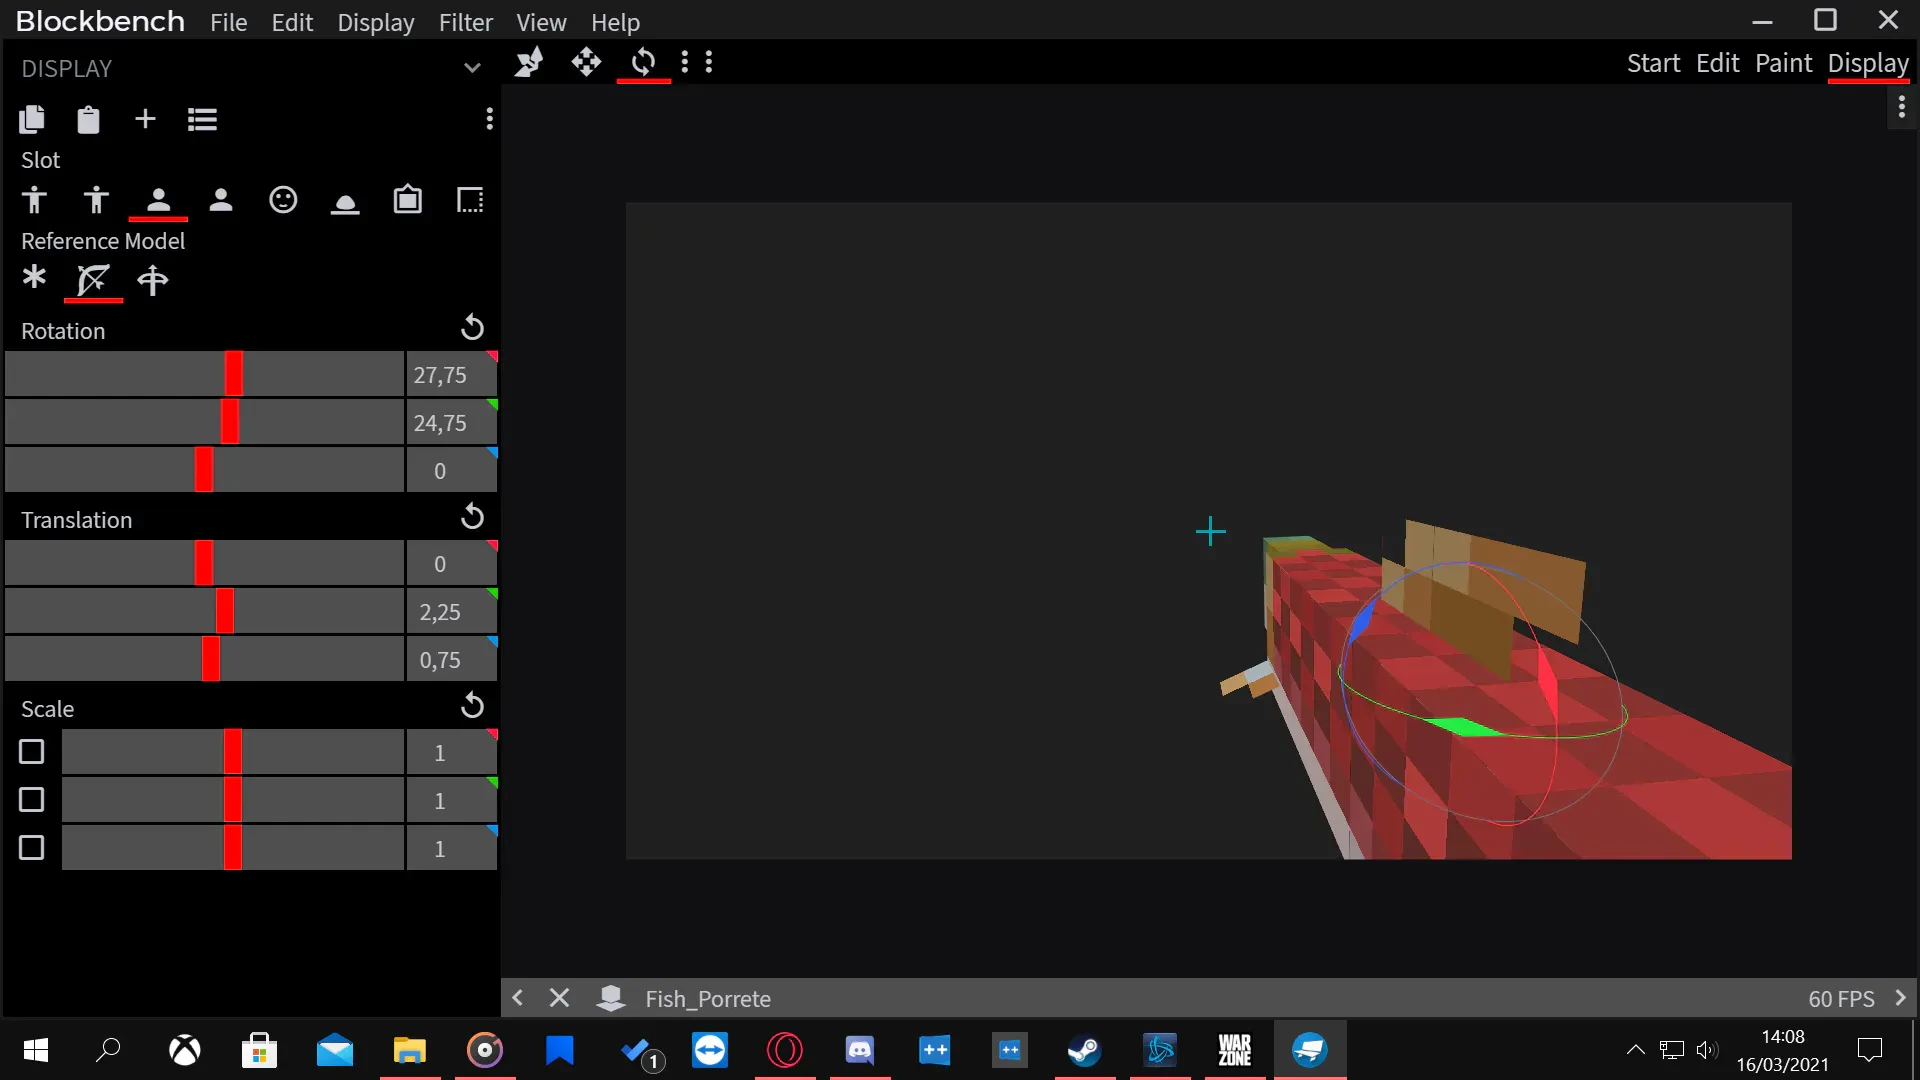This screenshot has width=1920, height=1080.
Task: Select the ground display slot
Action: [345, 203]
